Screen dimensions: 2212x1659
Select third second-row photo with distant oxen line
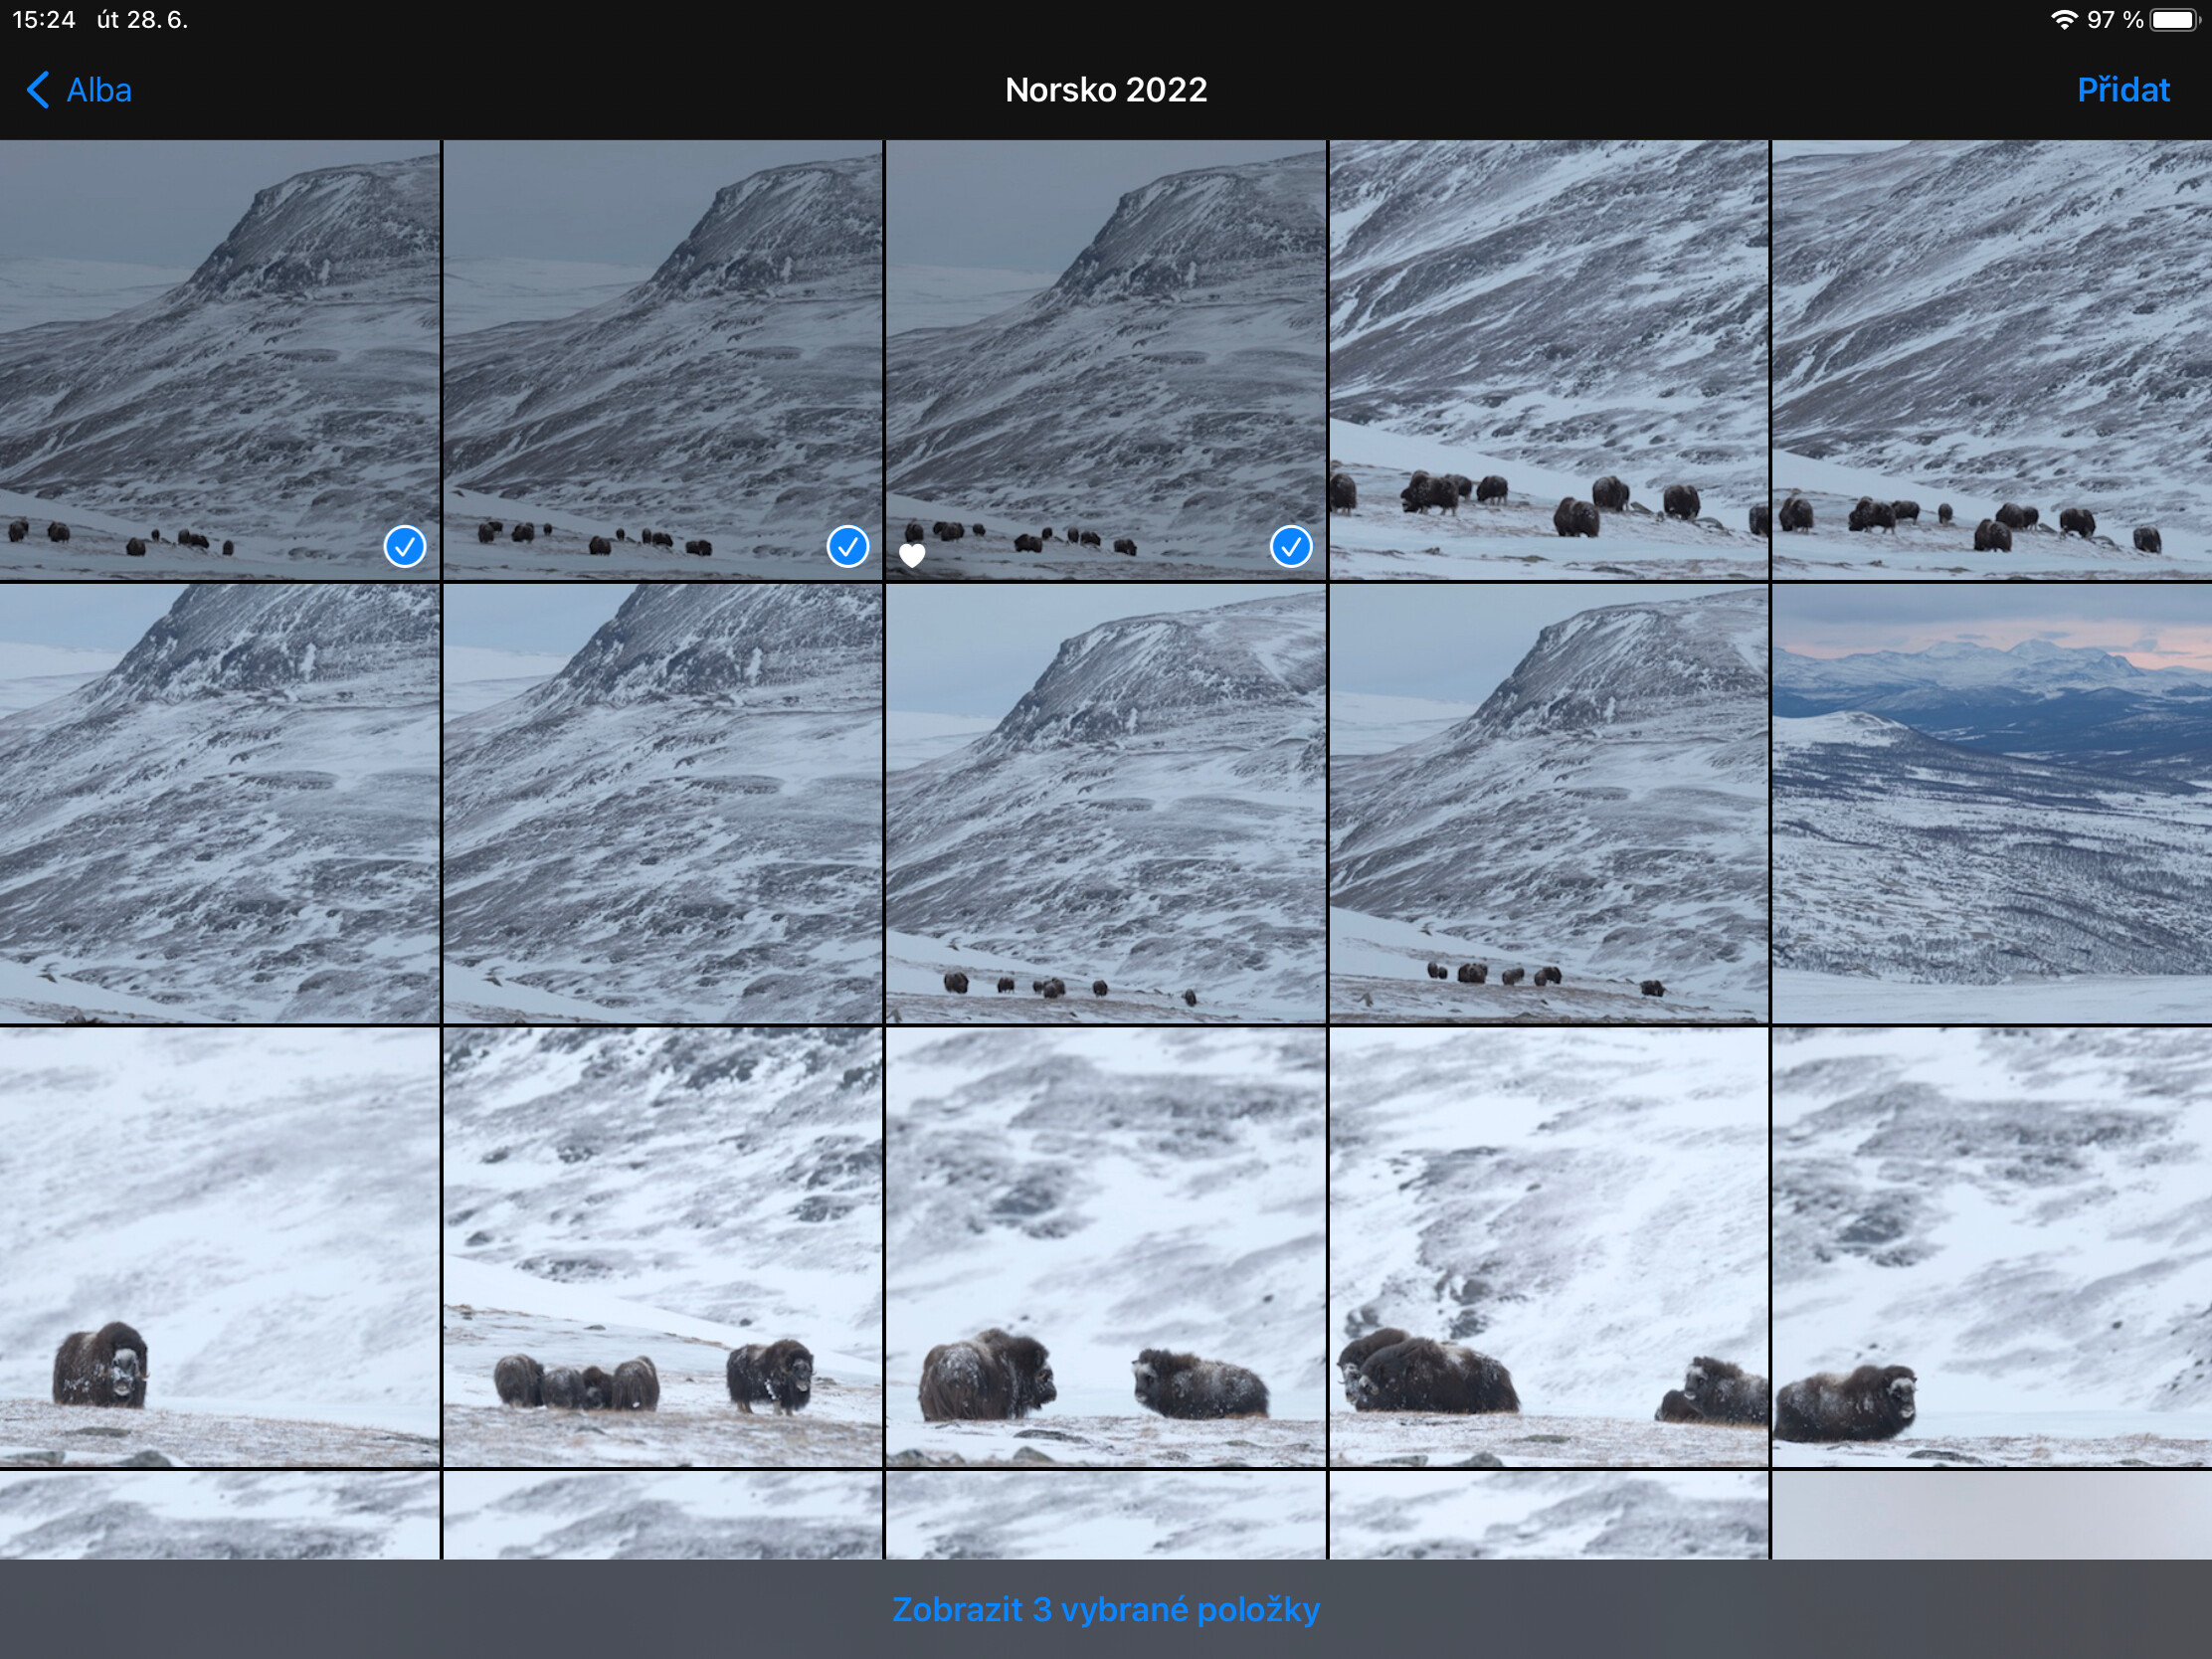tap(1106, 804)
